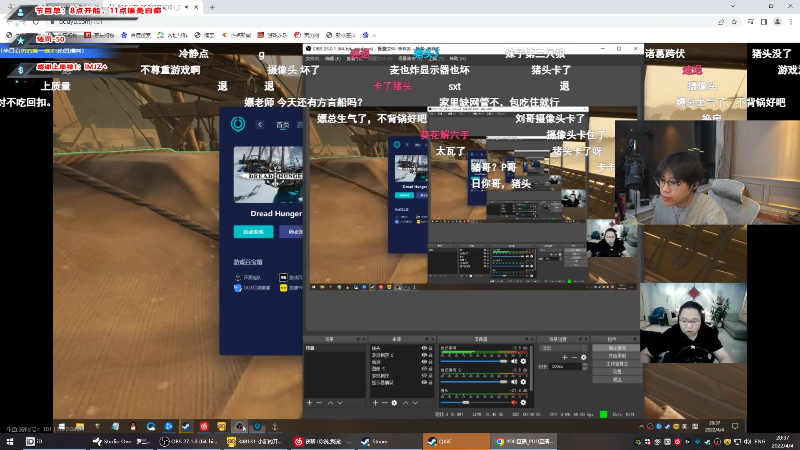
Task: Adjust second mixer channel volume slider
Action: click(x=475, y=382)
